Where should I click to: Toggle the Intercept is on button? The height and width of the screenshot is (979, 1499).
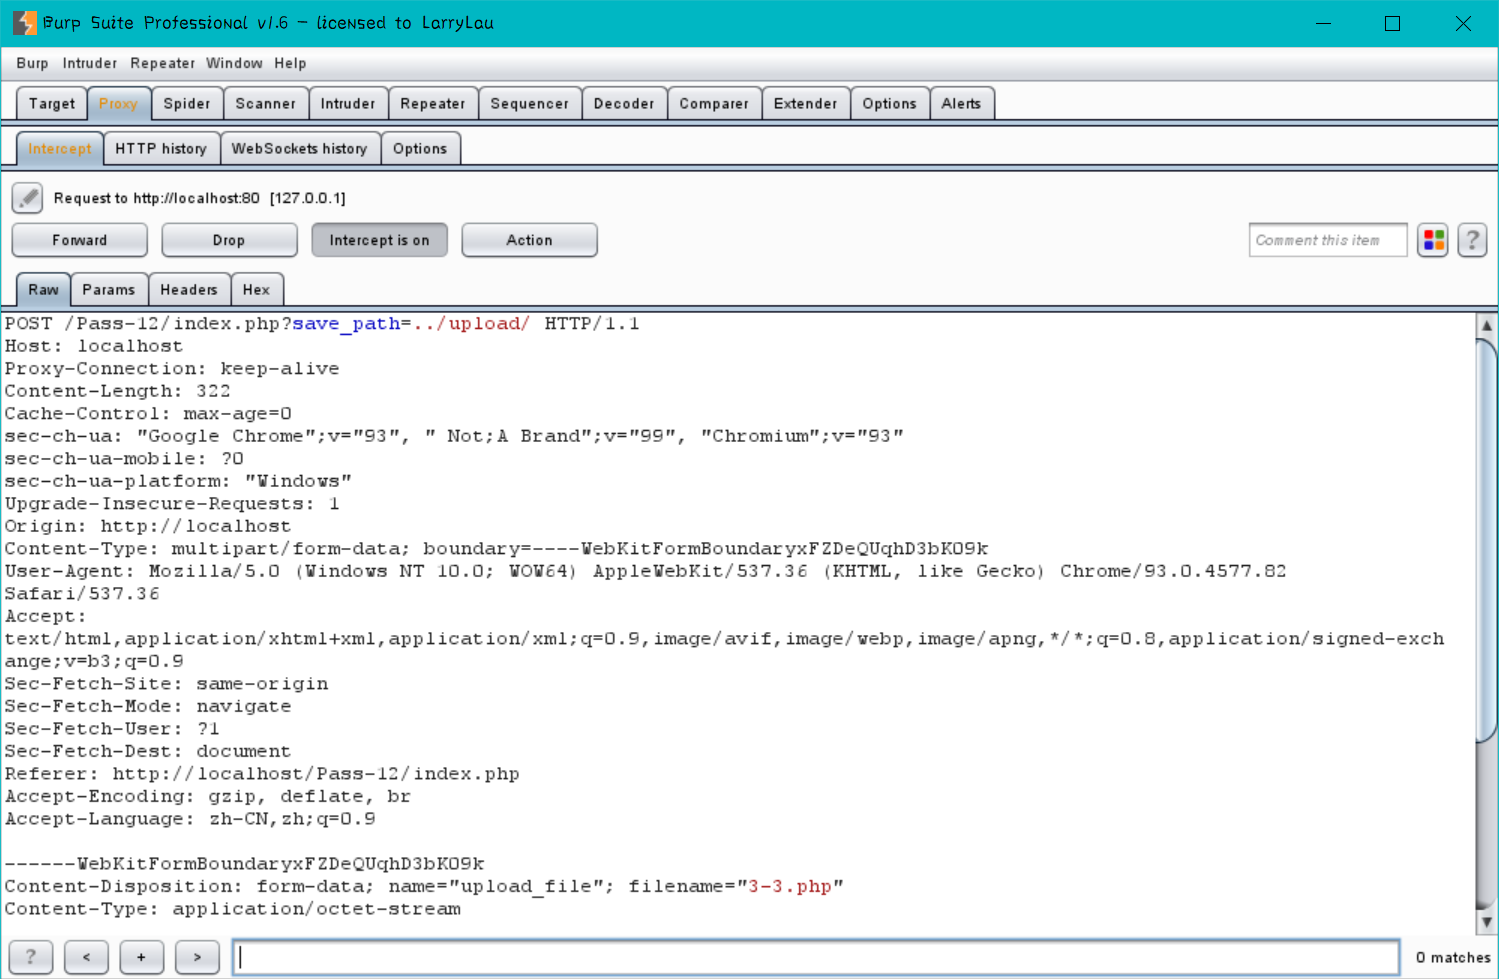point(379,240)
